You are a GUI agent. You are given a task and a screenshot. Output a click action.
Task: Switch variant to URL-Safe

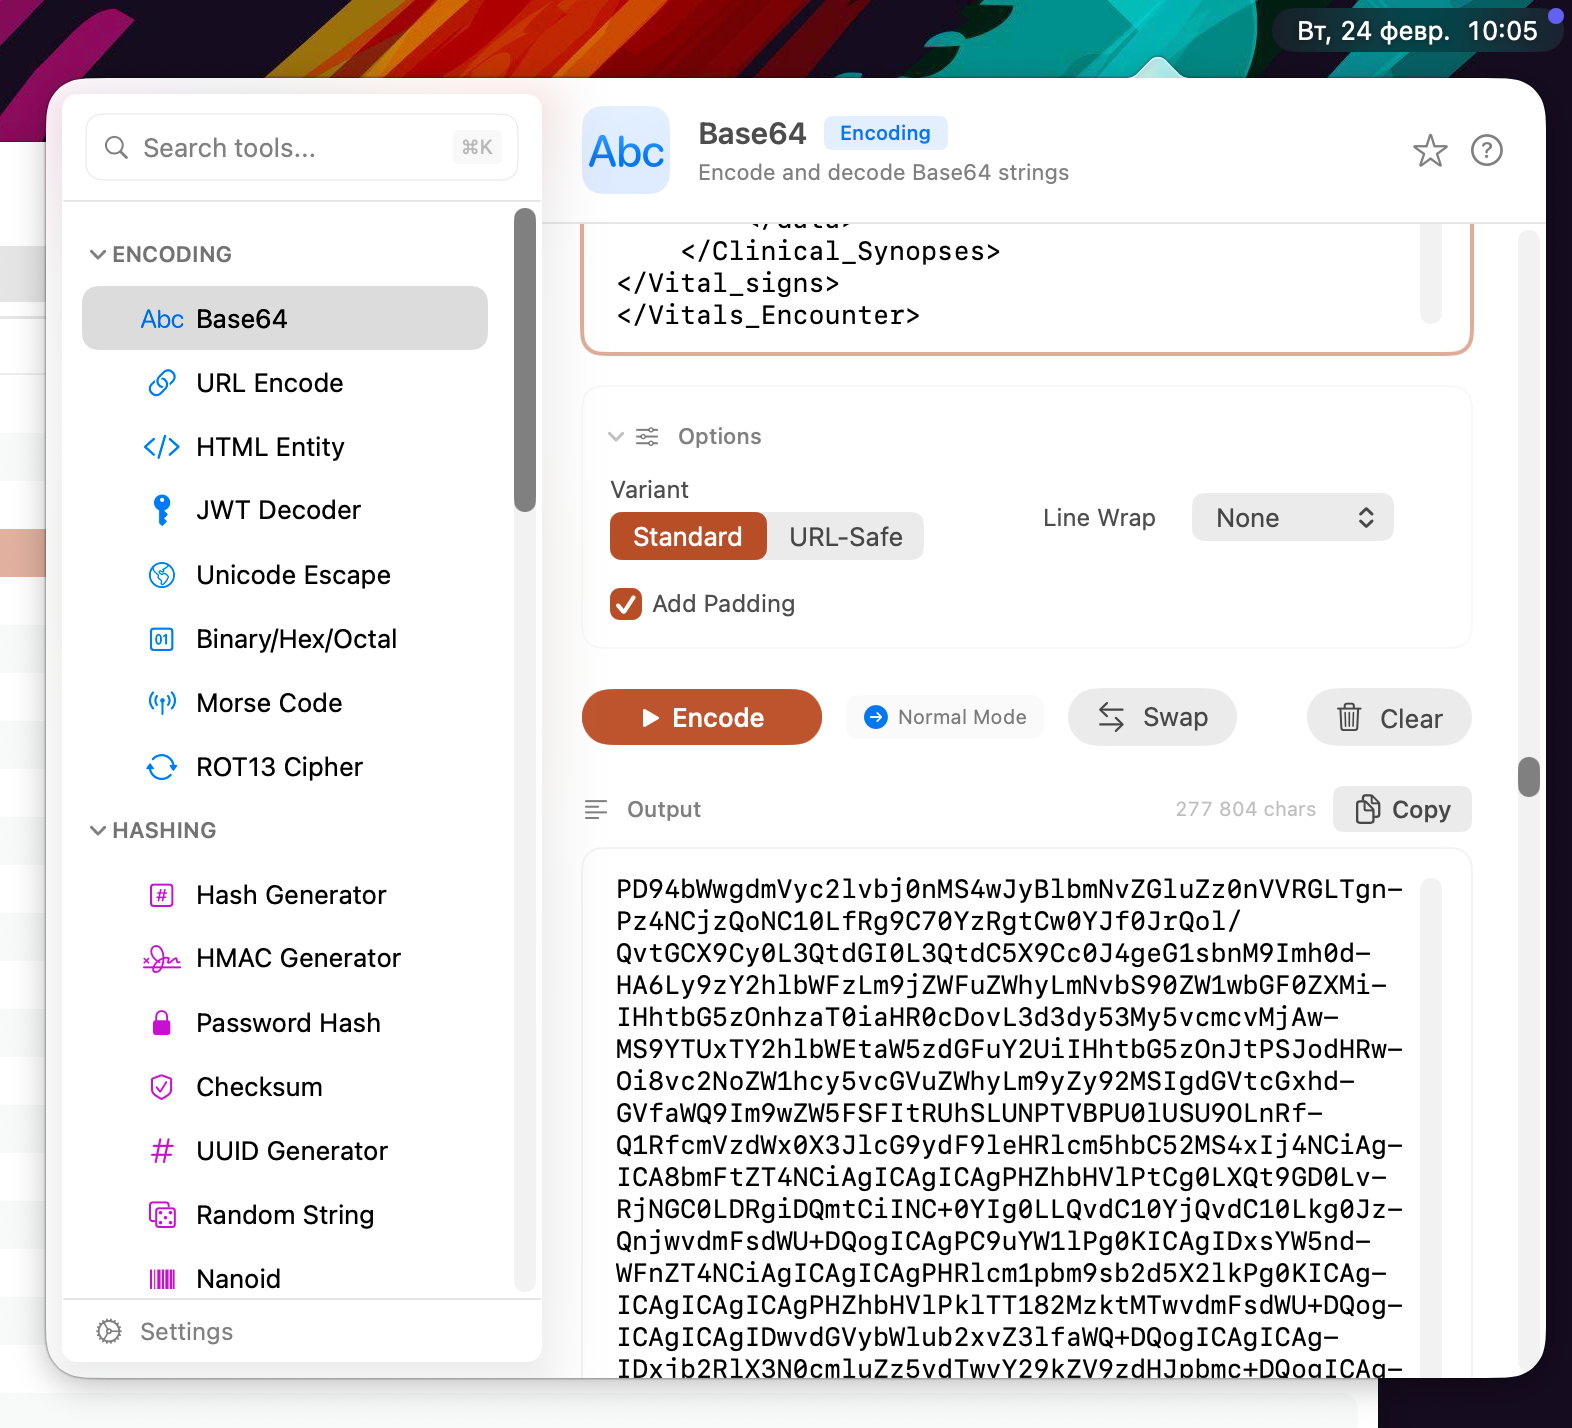point(845,537)
